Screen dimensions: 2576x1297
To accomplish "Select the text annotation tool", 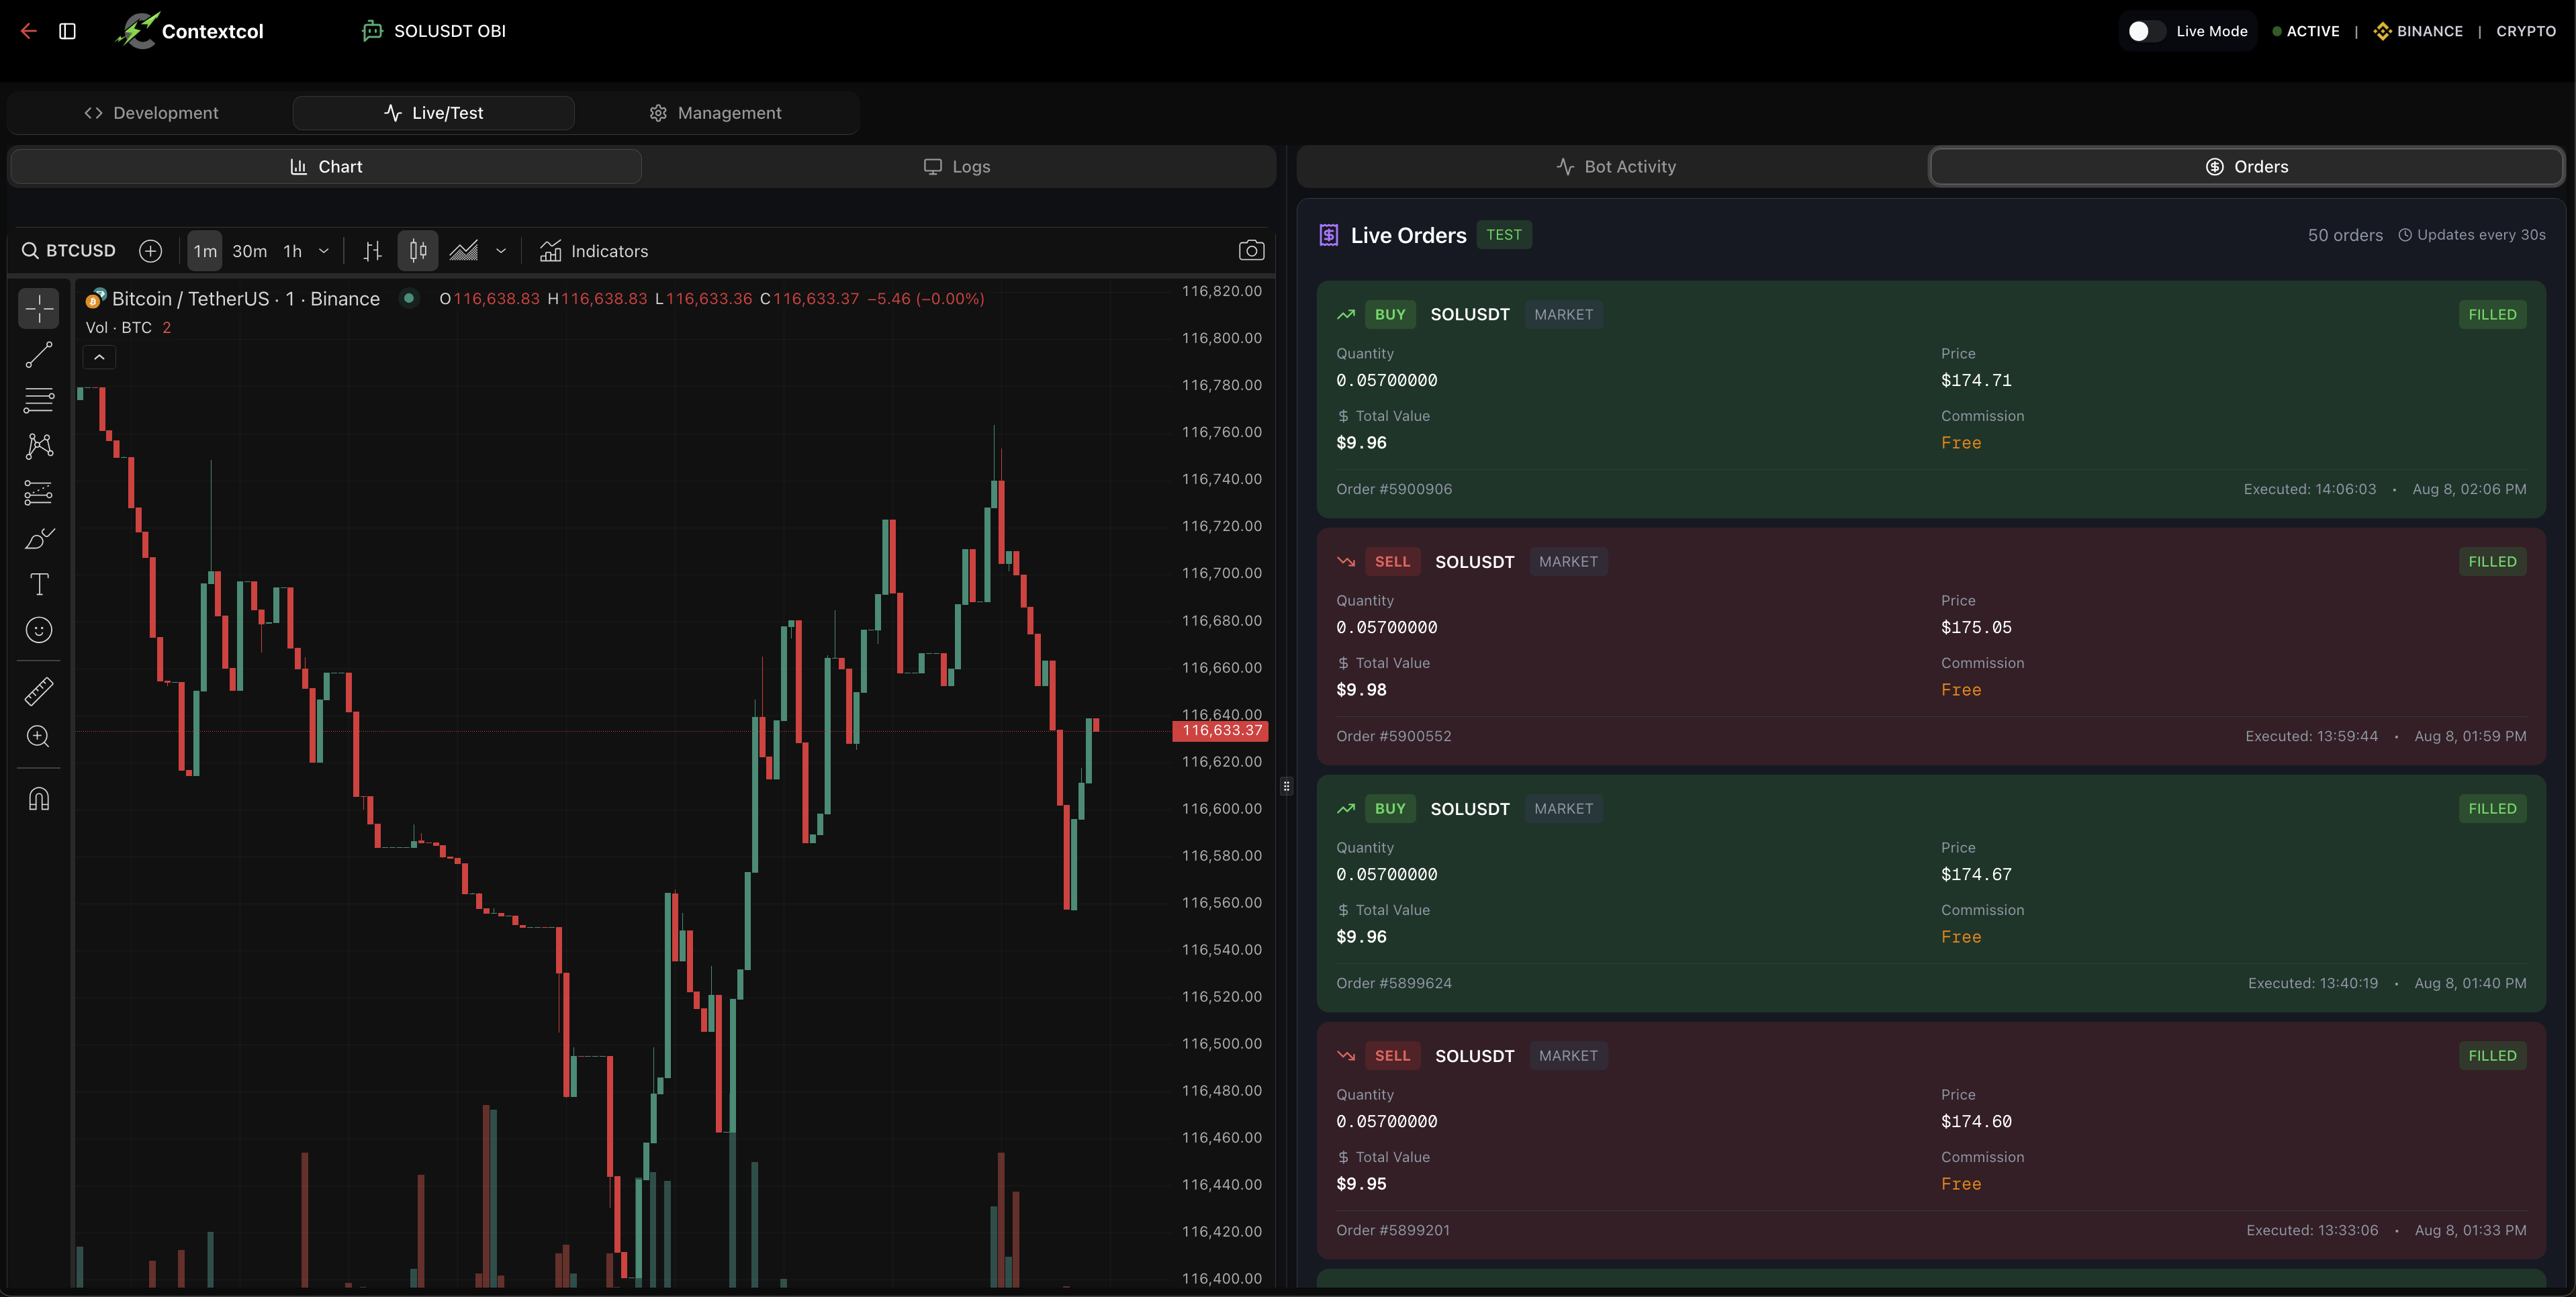I will 39,584.
